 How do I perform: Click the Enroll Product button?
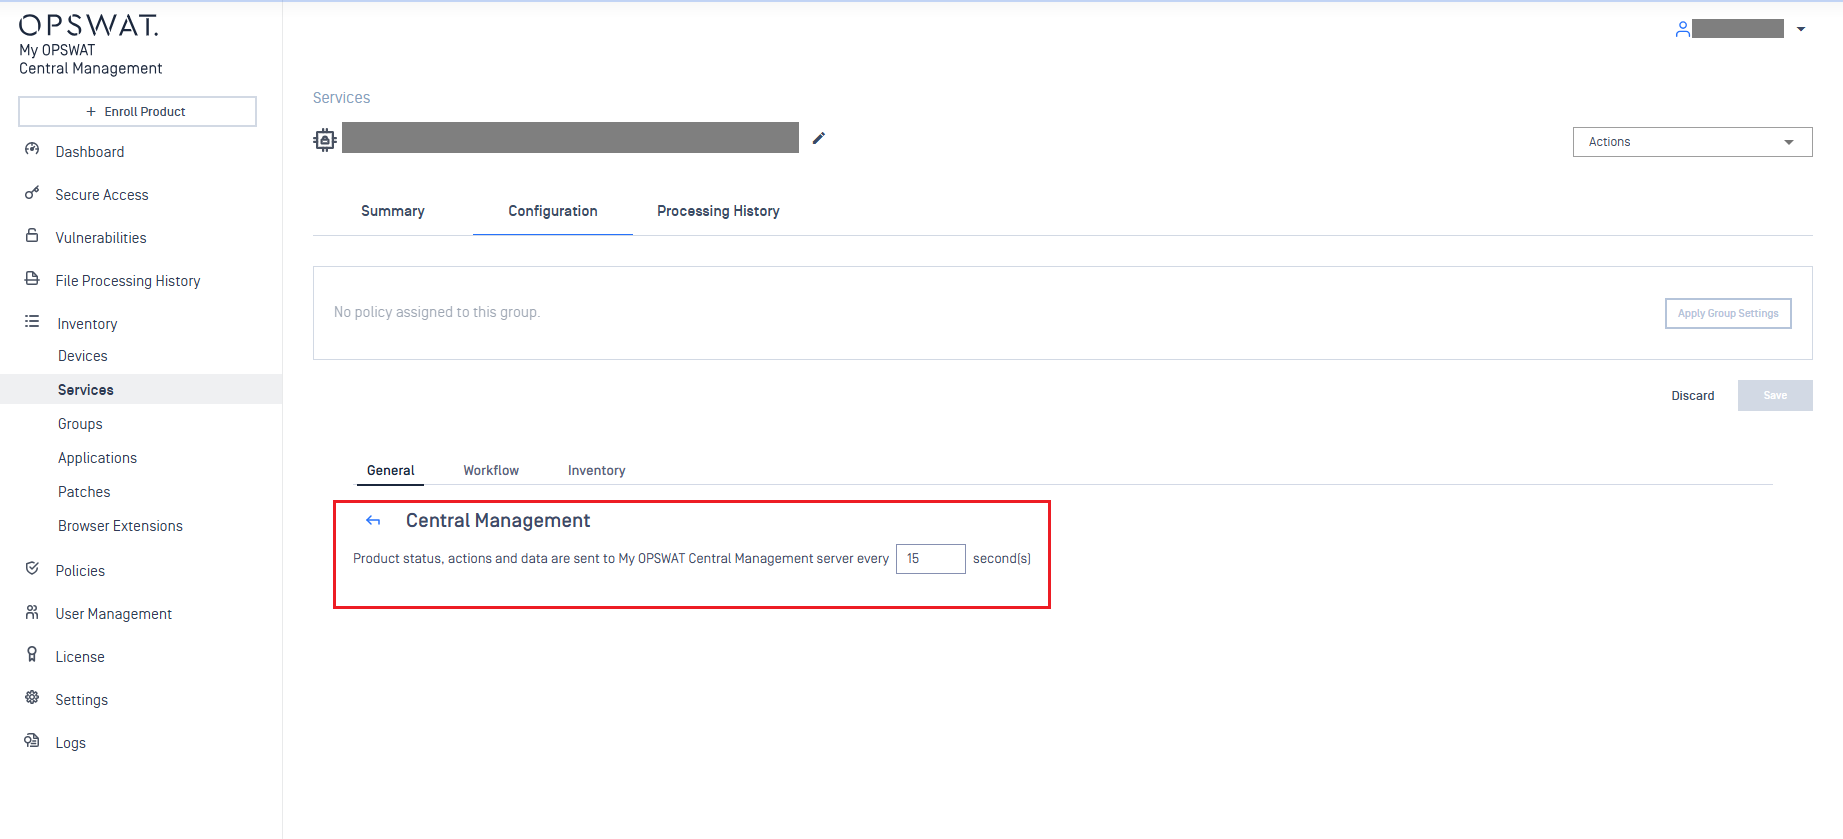pos(137,112)
